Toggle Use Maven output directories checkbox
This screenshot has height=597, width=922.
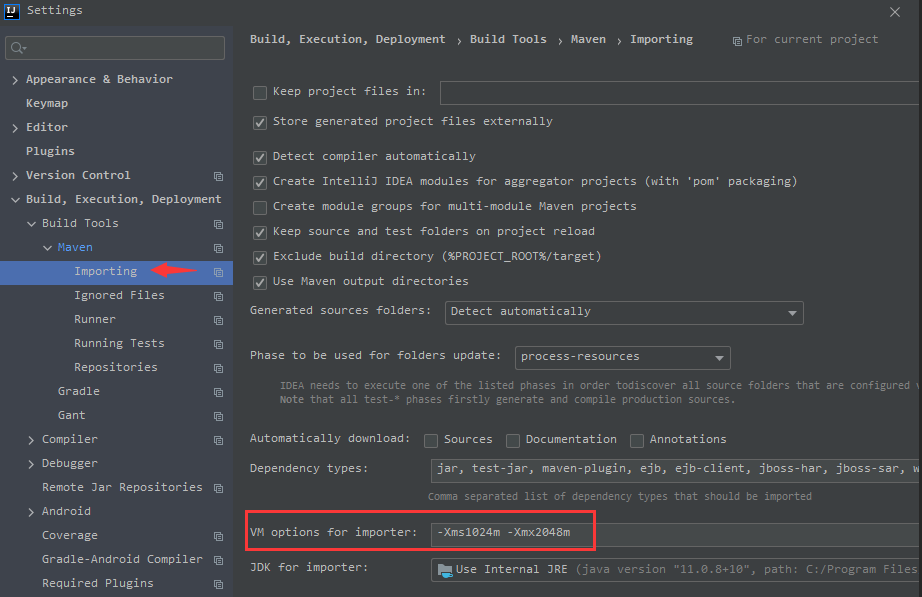point(259,282)
